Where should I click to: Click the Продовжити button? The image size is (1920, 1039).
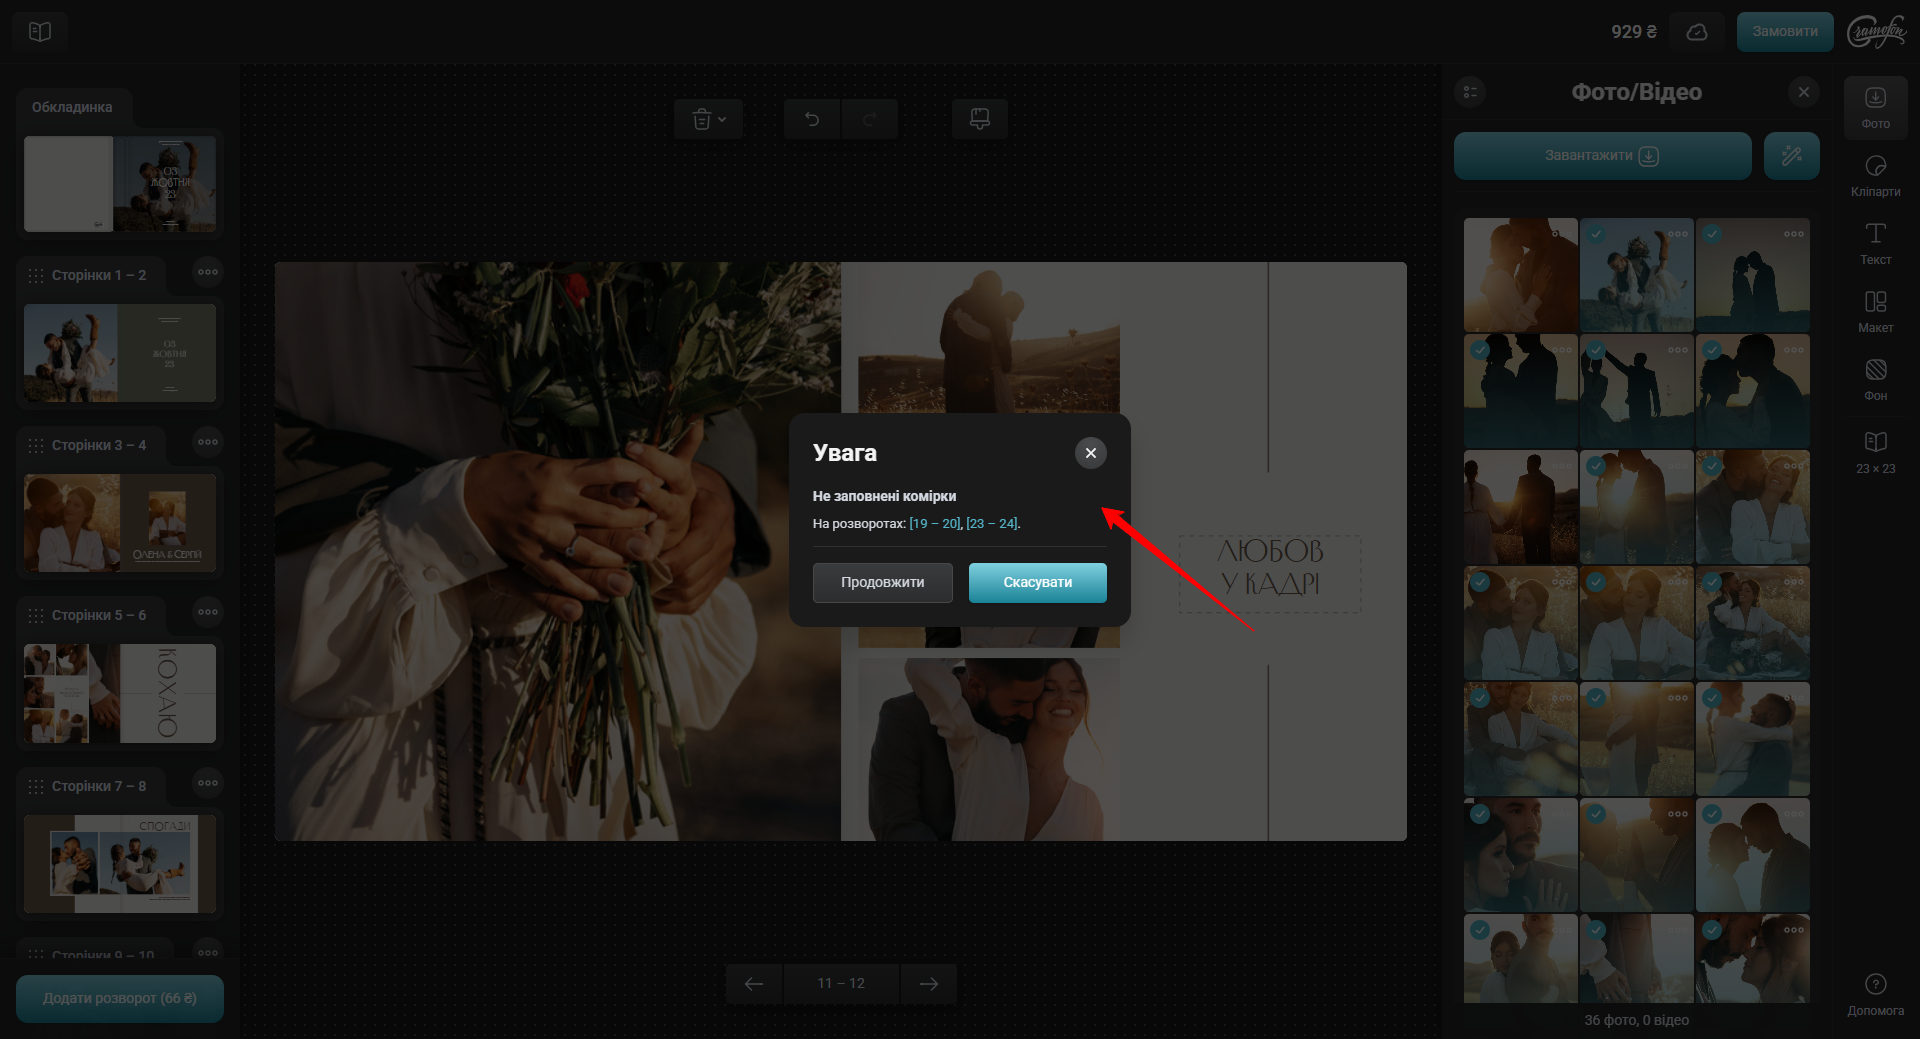point(882,583)
